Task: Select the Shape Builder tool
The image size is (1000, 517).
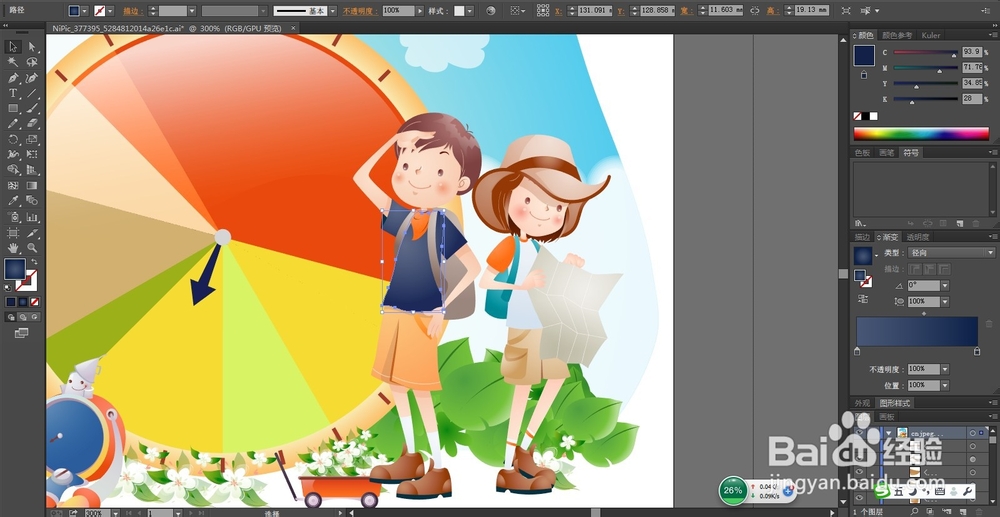Action: click(13, 170)
